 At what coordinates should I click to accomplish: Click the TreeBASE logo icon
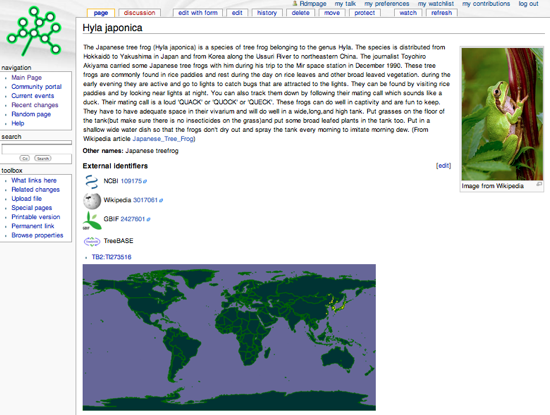point(92,241)
